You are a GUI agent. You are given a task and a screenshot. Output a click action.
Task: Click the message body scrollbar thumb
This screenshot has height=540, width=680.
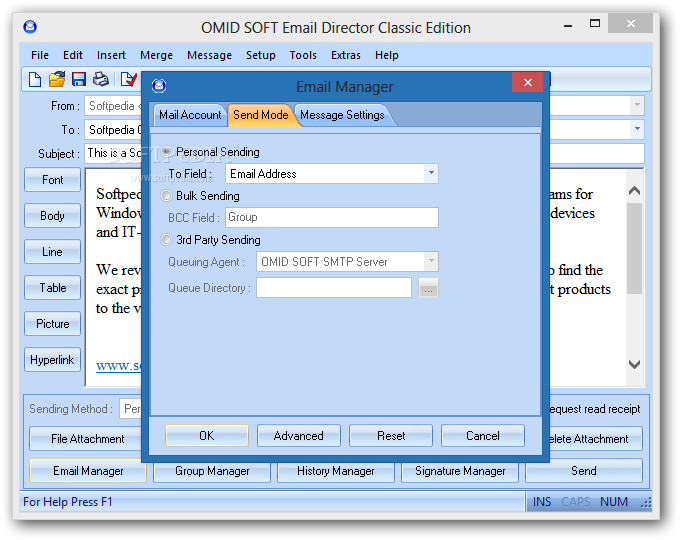(x=634, y=248)
